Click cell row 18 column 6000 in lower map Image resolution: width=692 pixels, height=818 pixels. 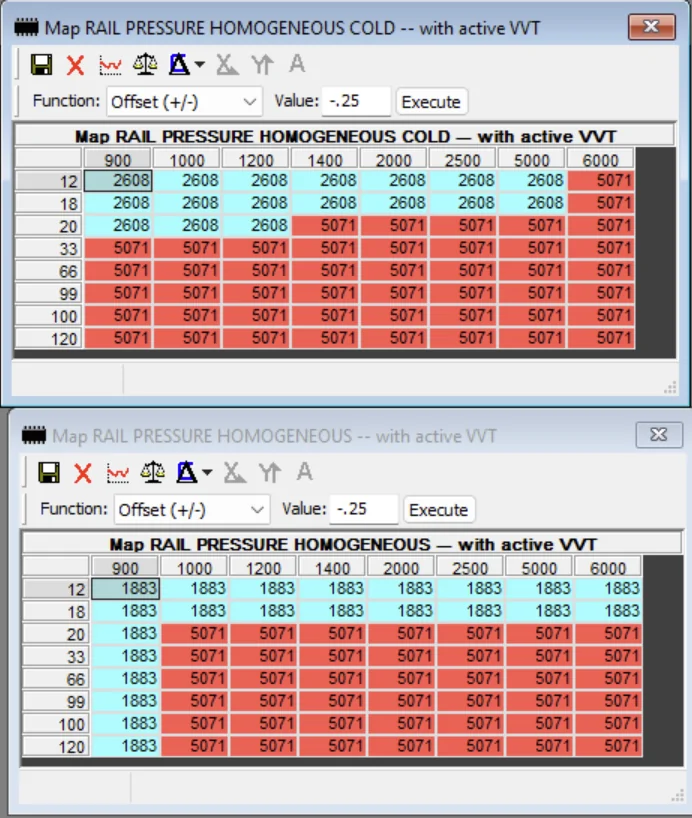click(x=609, y=611)
